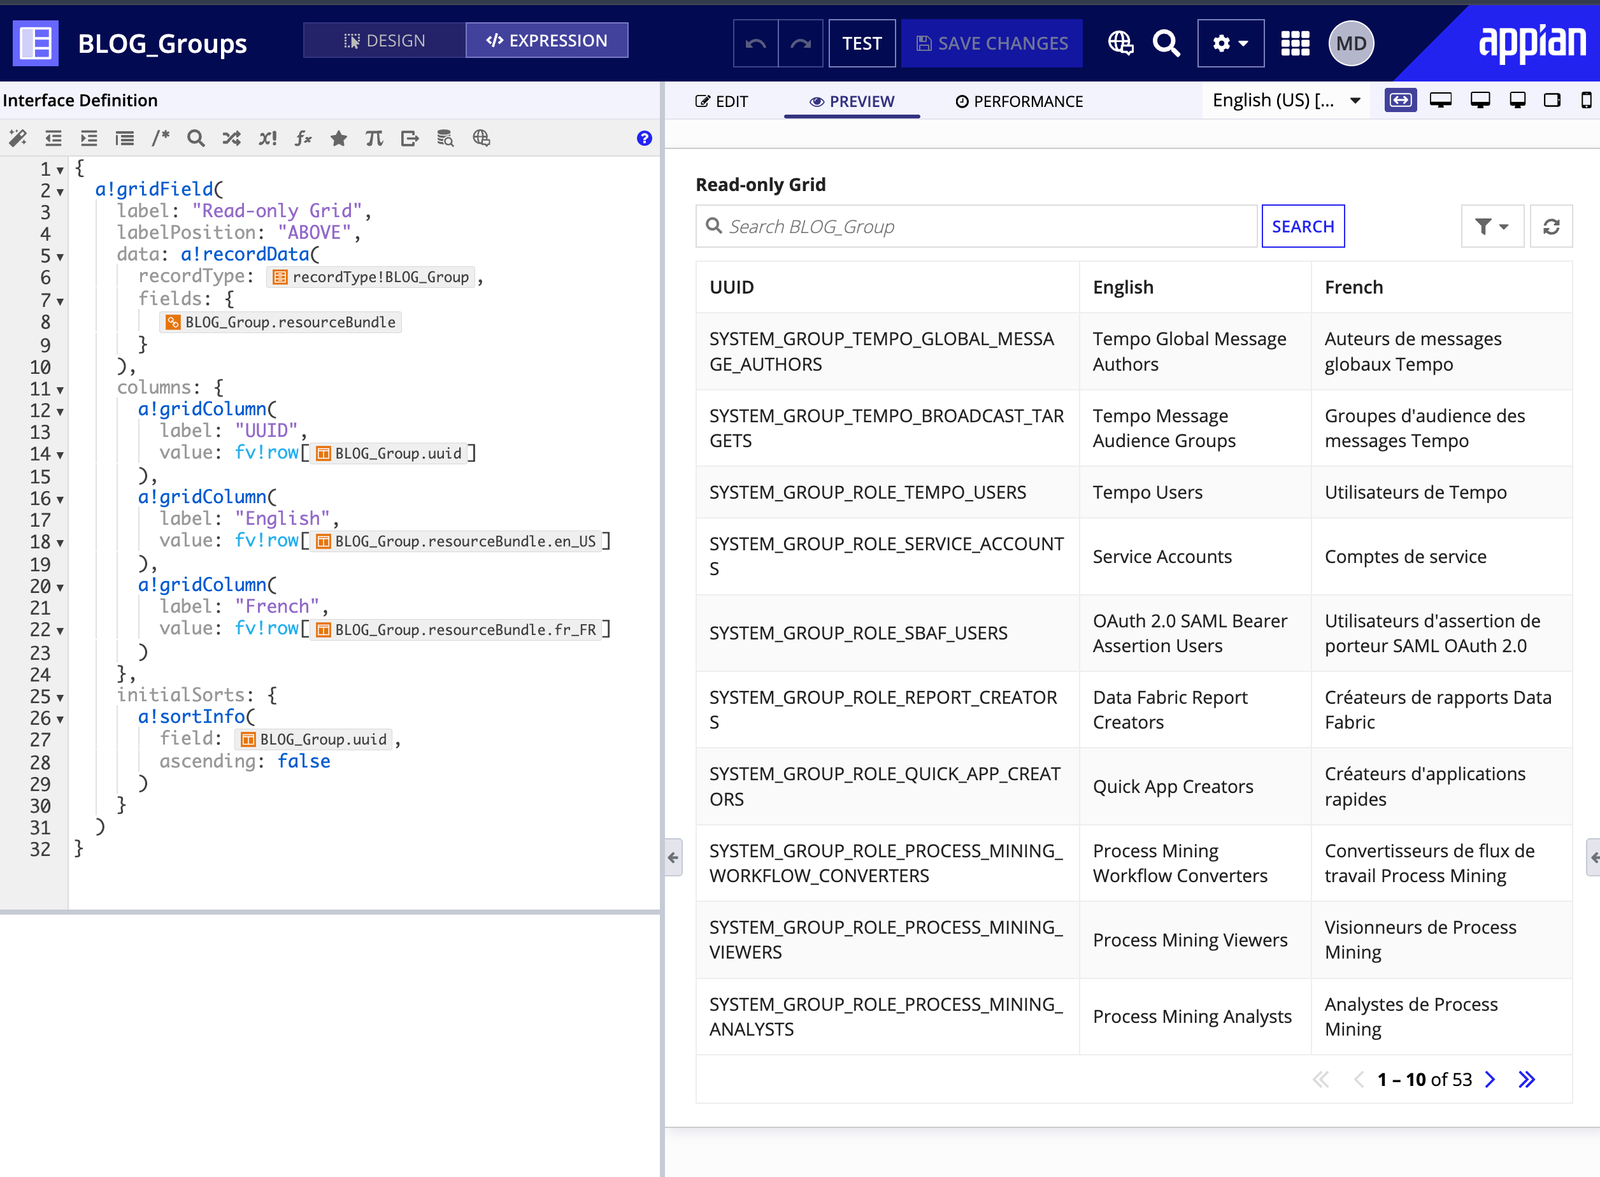Open search within the expression editor
Viewport: 1600px width, 1177px height.
pyautogui.click(x=196, y=138)
